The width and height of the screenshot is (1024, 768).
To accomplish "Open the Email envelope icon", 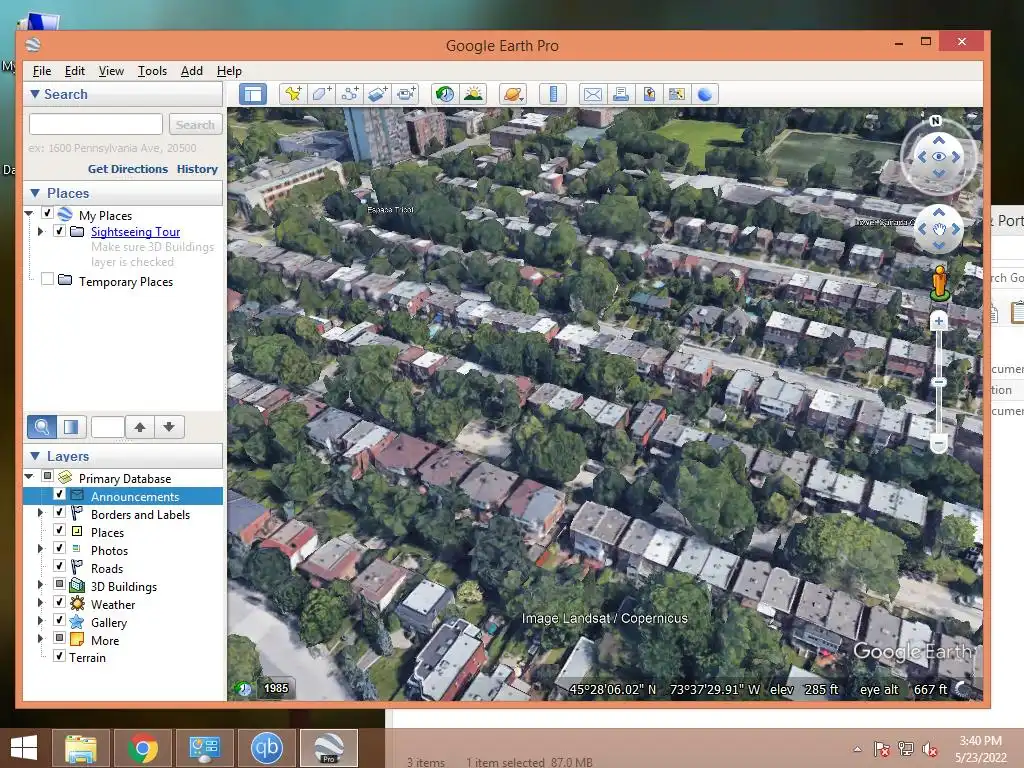I will pyautogui.click(x=592, y=94).
